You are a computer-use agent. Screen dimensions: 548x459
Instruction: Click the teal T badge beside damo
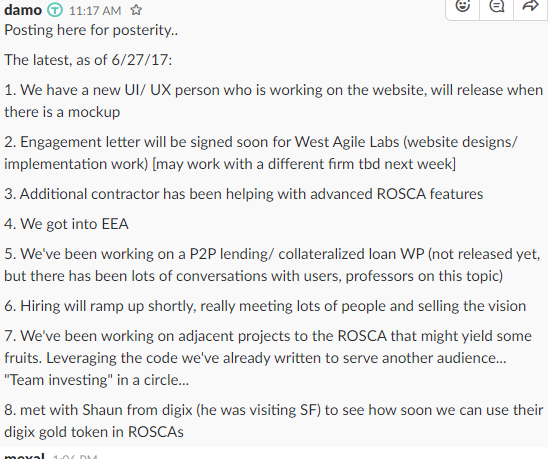(x=55, y=10)
